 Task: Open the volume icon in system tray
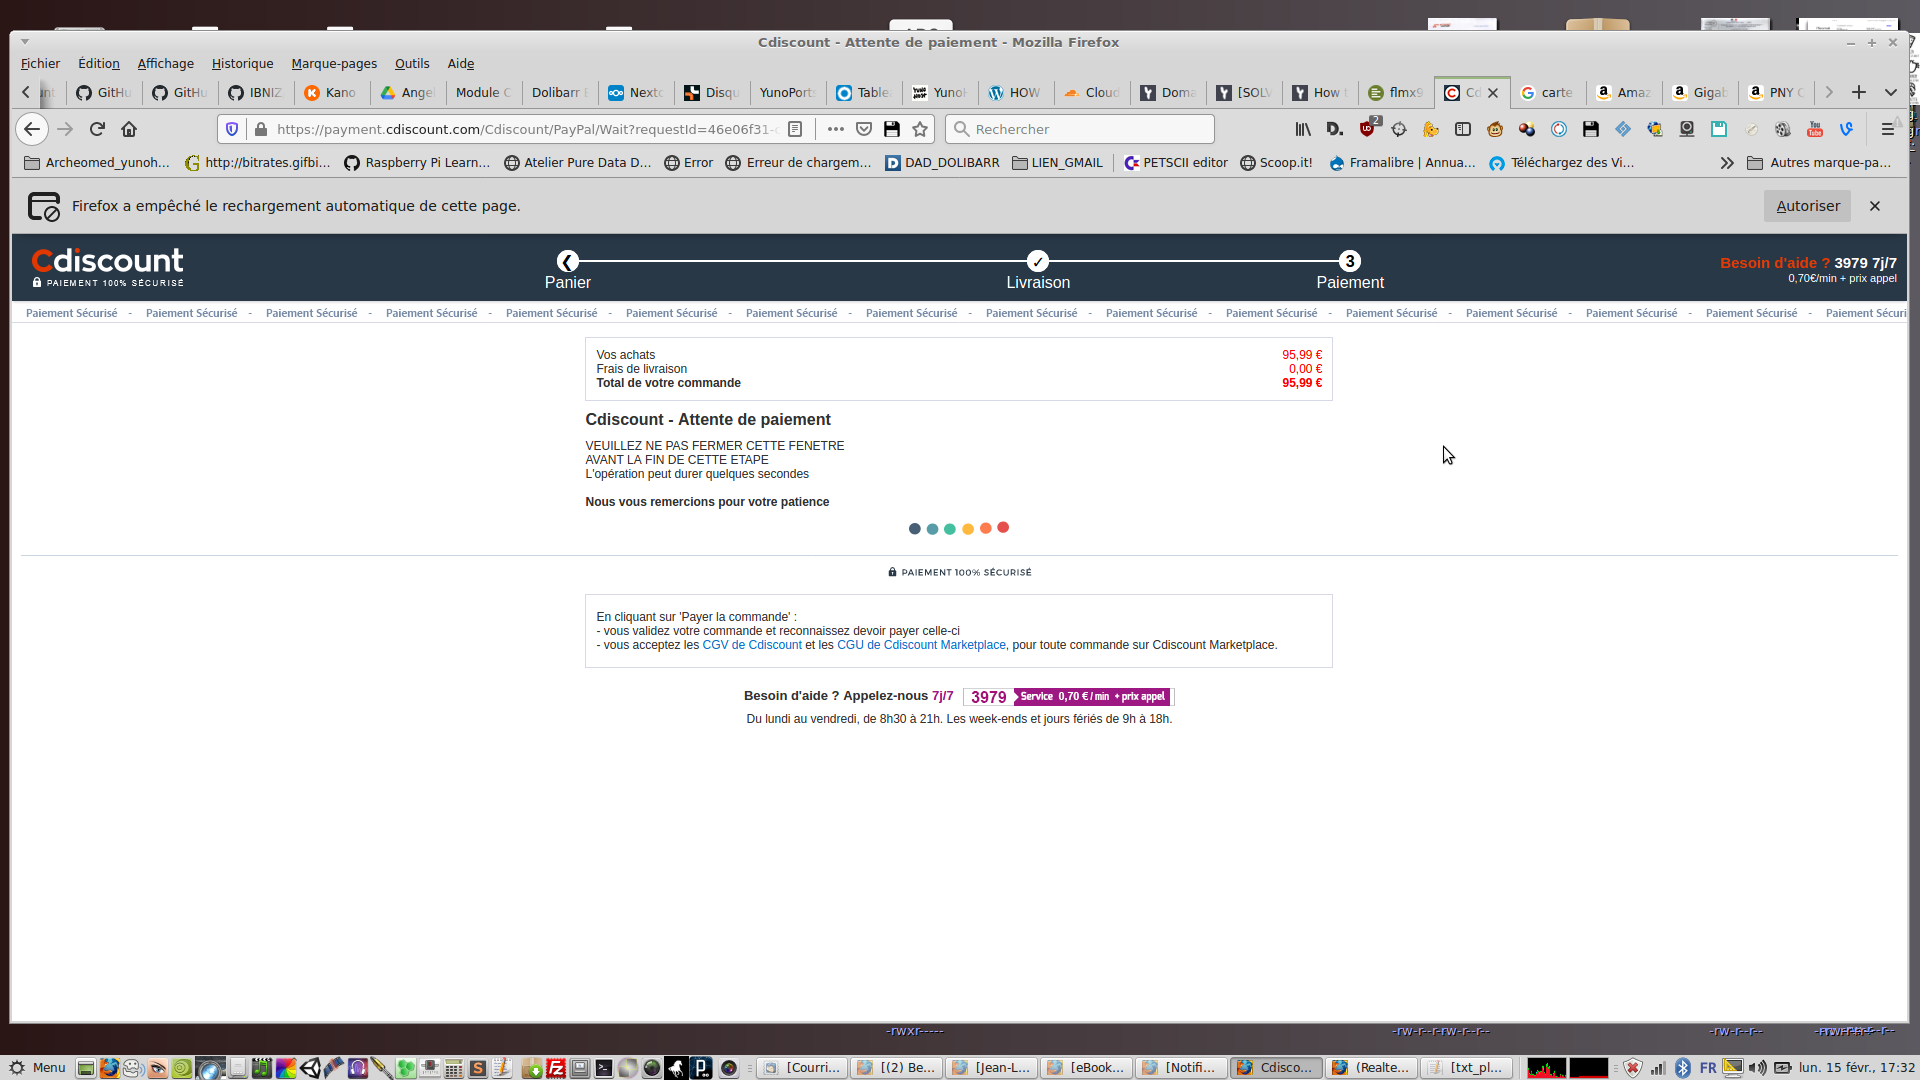click(x=1757, y=1068)
